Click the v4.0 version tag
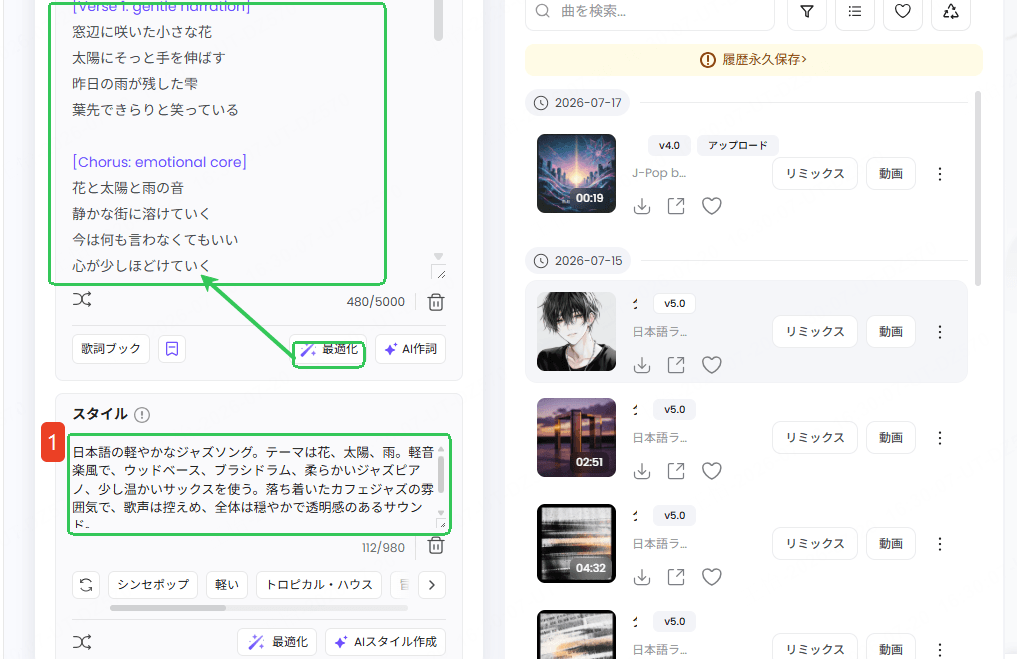The image size is (1017, 659). [x=669, y=145]
